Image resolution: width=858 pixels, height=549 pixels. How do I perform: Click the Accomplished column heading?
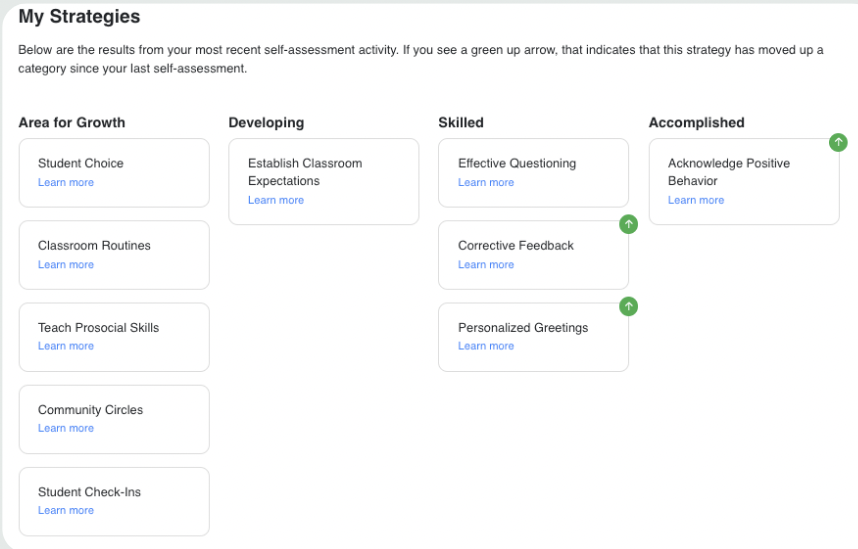pos(696,122)
